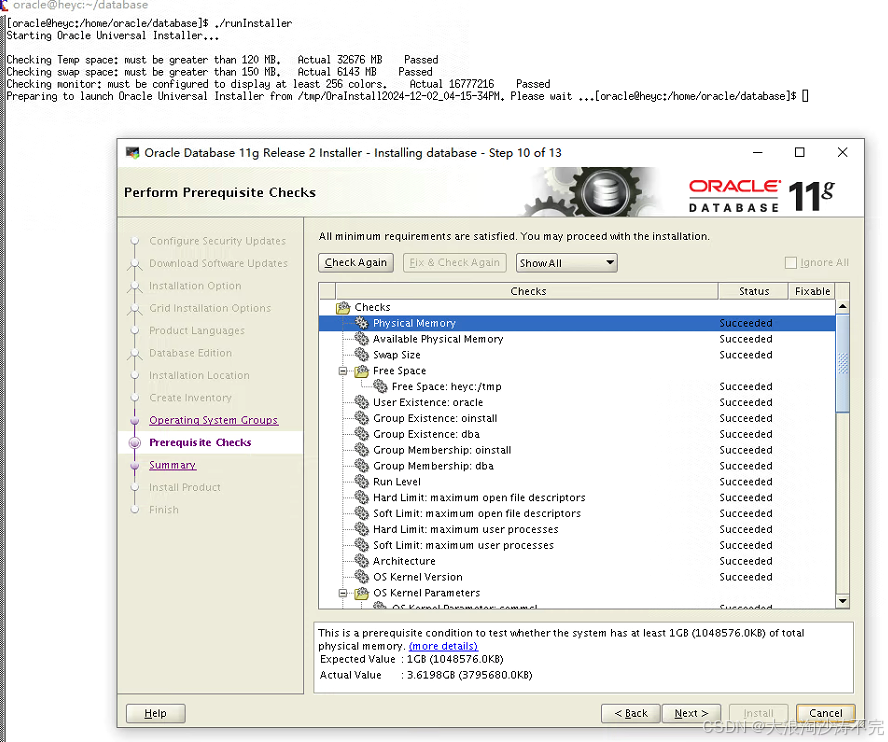Screen dimensions: 888x742
Task: Click the User Existence oracle gear icon
Action: pyautogui.click(x=361, y=402)
